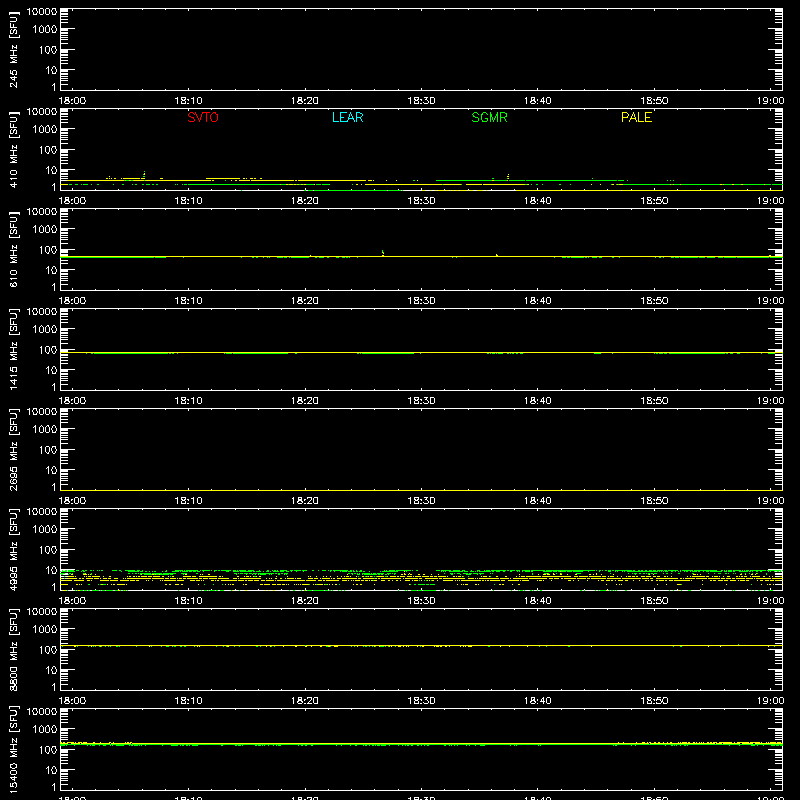Click 18:10 tick label under 2695 MHz panel
This screenshot has width=800, height=800.
click(x=189, y=501)
